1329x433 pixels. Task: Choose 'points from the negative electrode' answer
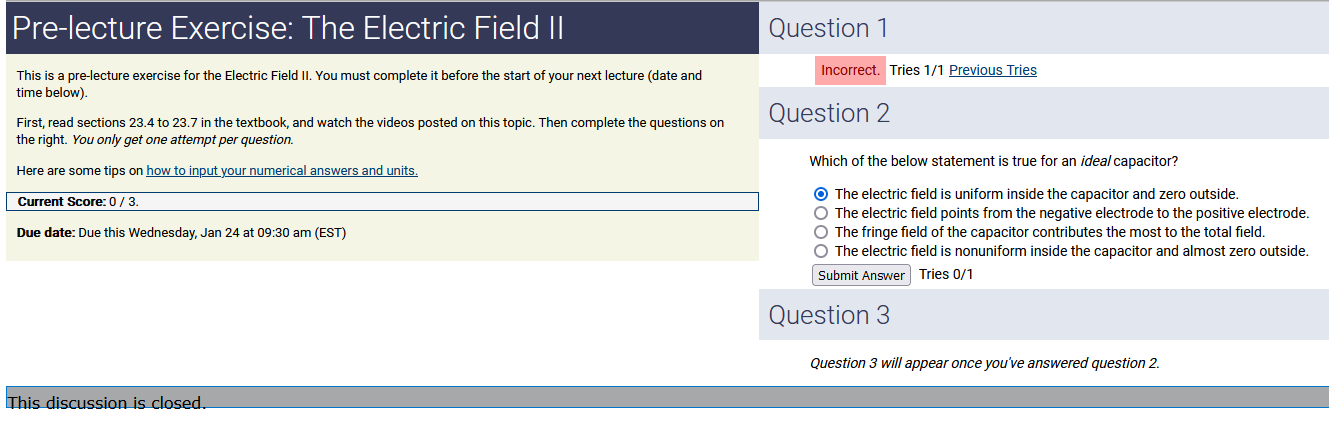point(821,213)
